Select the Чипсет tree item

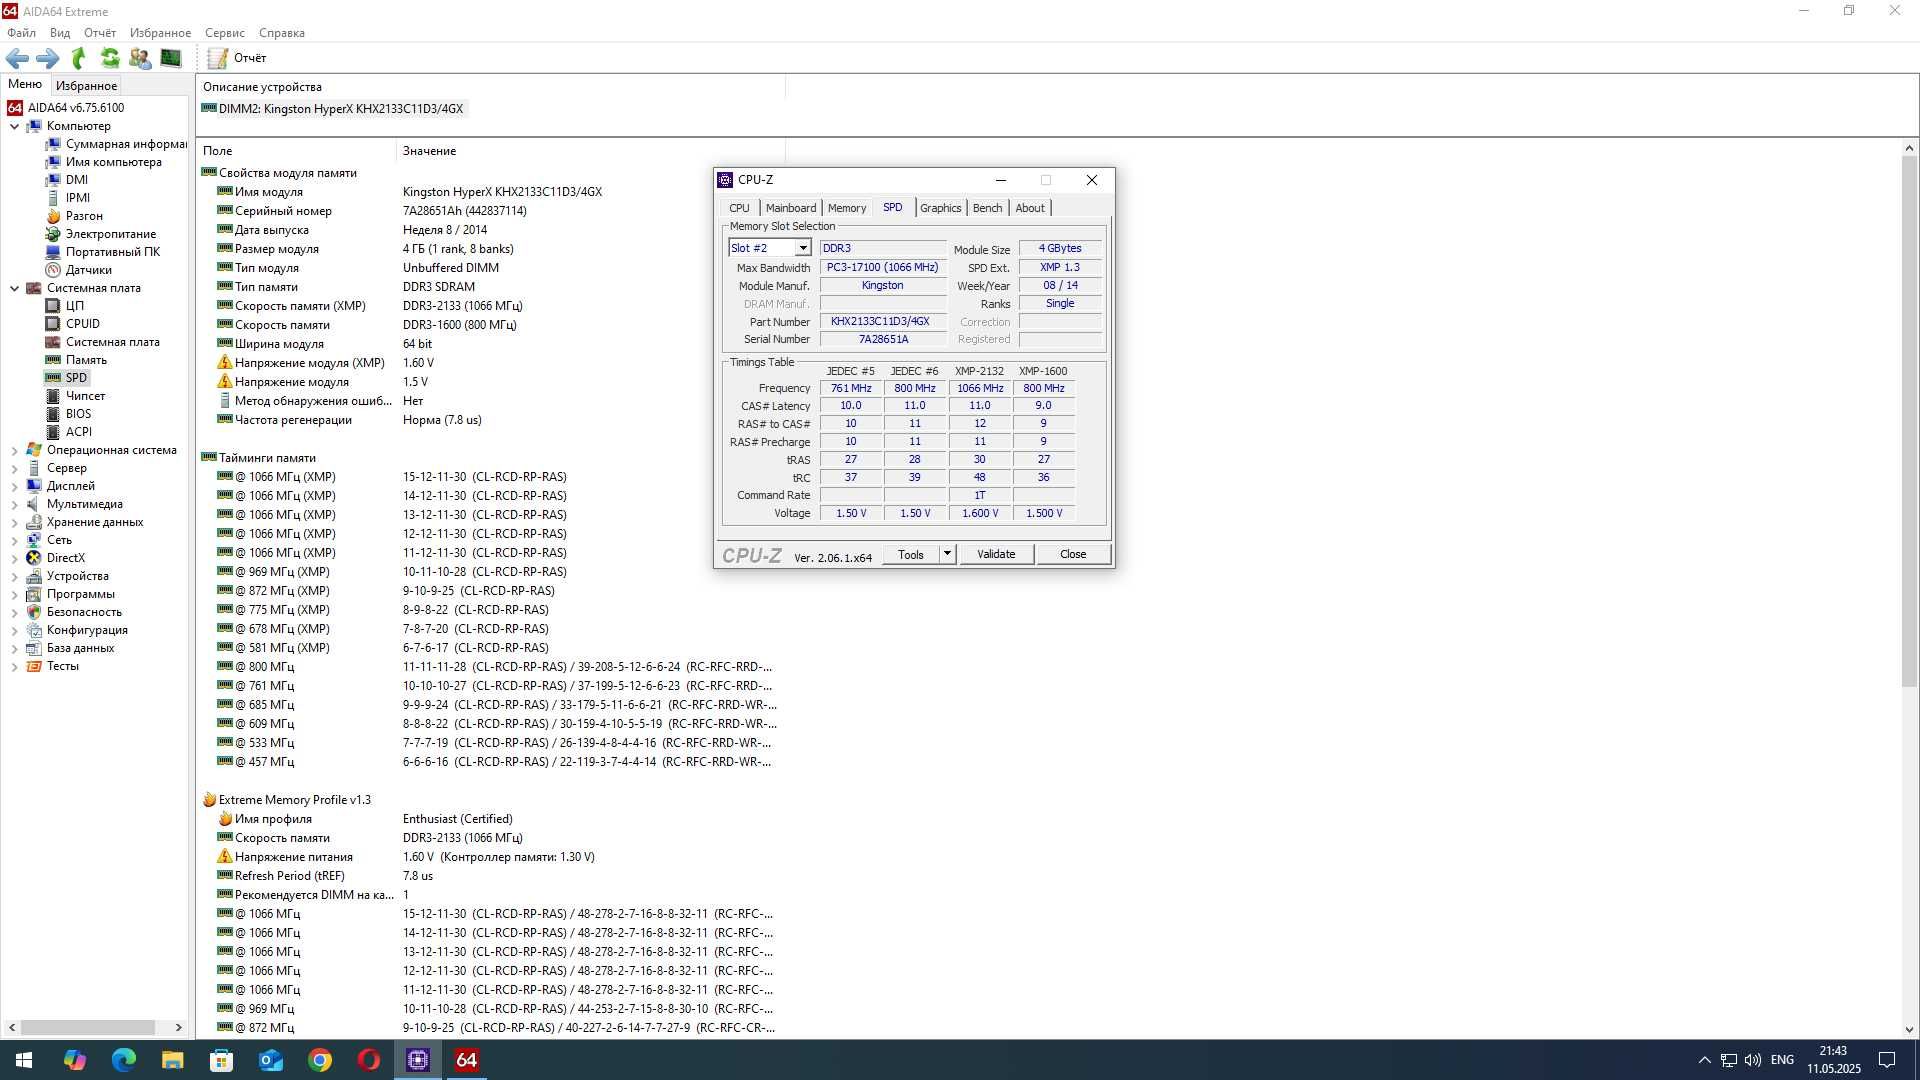click(85, 396)
